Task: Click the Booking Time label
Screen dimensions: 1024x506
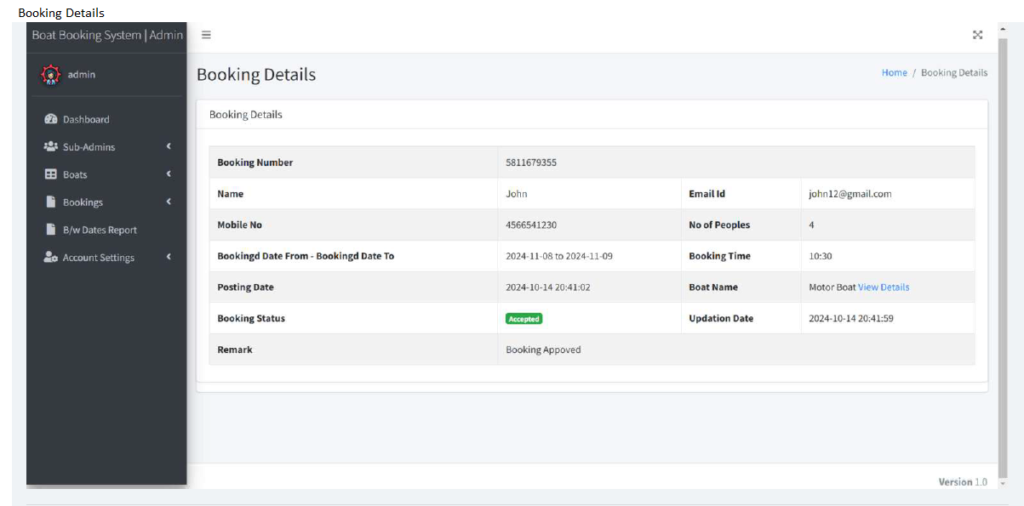Action: pyautogui.click(x=720, y=256)
